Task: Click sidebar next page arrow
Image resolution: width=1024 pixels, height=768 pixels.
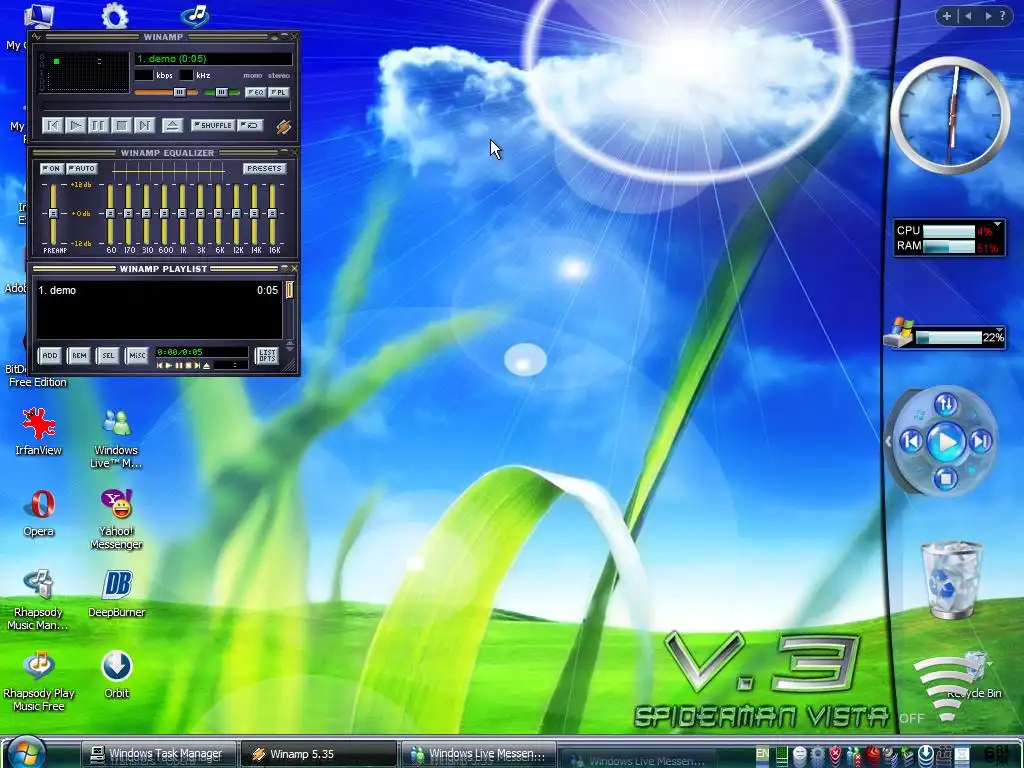Action: click(x=987, y=16)
